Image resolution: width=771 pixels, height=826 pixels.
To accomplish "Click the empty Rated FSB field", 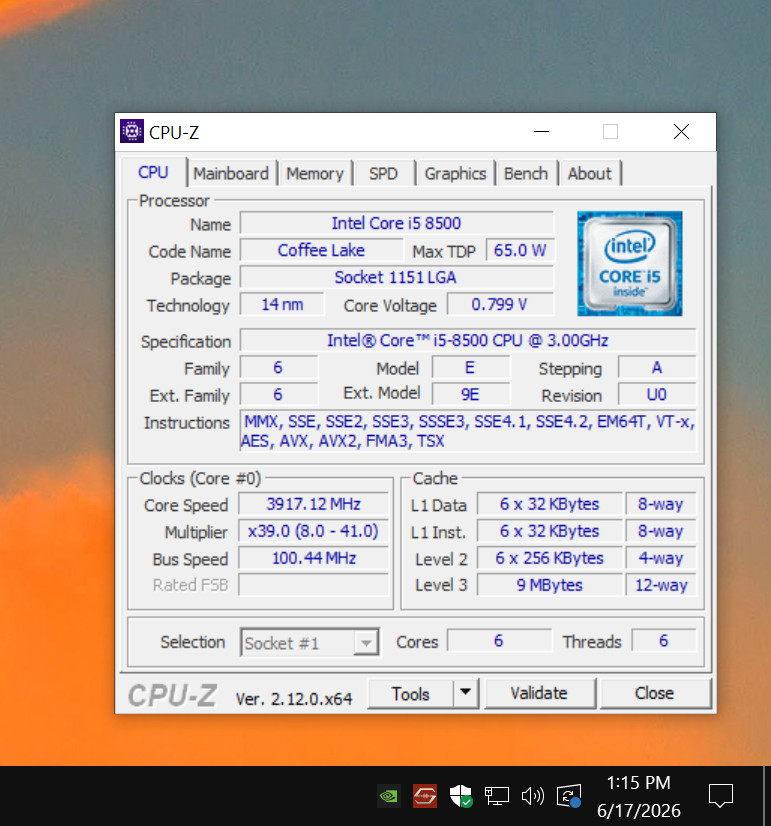I will [x=313, y=584].
